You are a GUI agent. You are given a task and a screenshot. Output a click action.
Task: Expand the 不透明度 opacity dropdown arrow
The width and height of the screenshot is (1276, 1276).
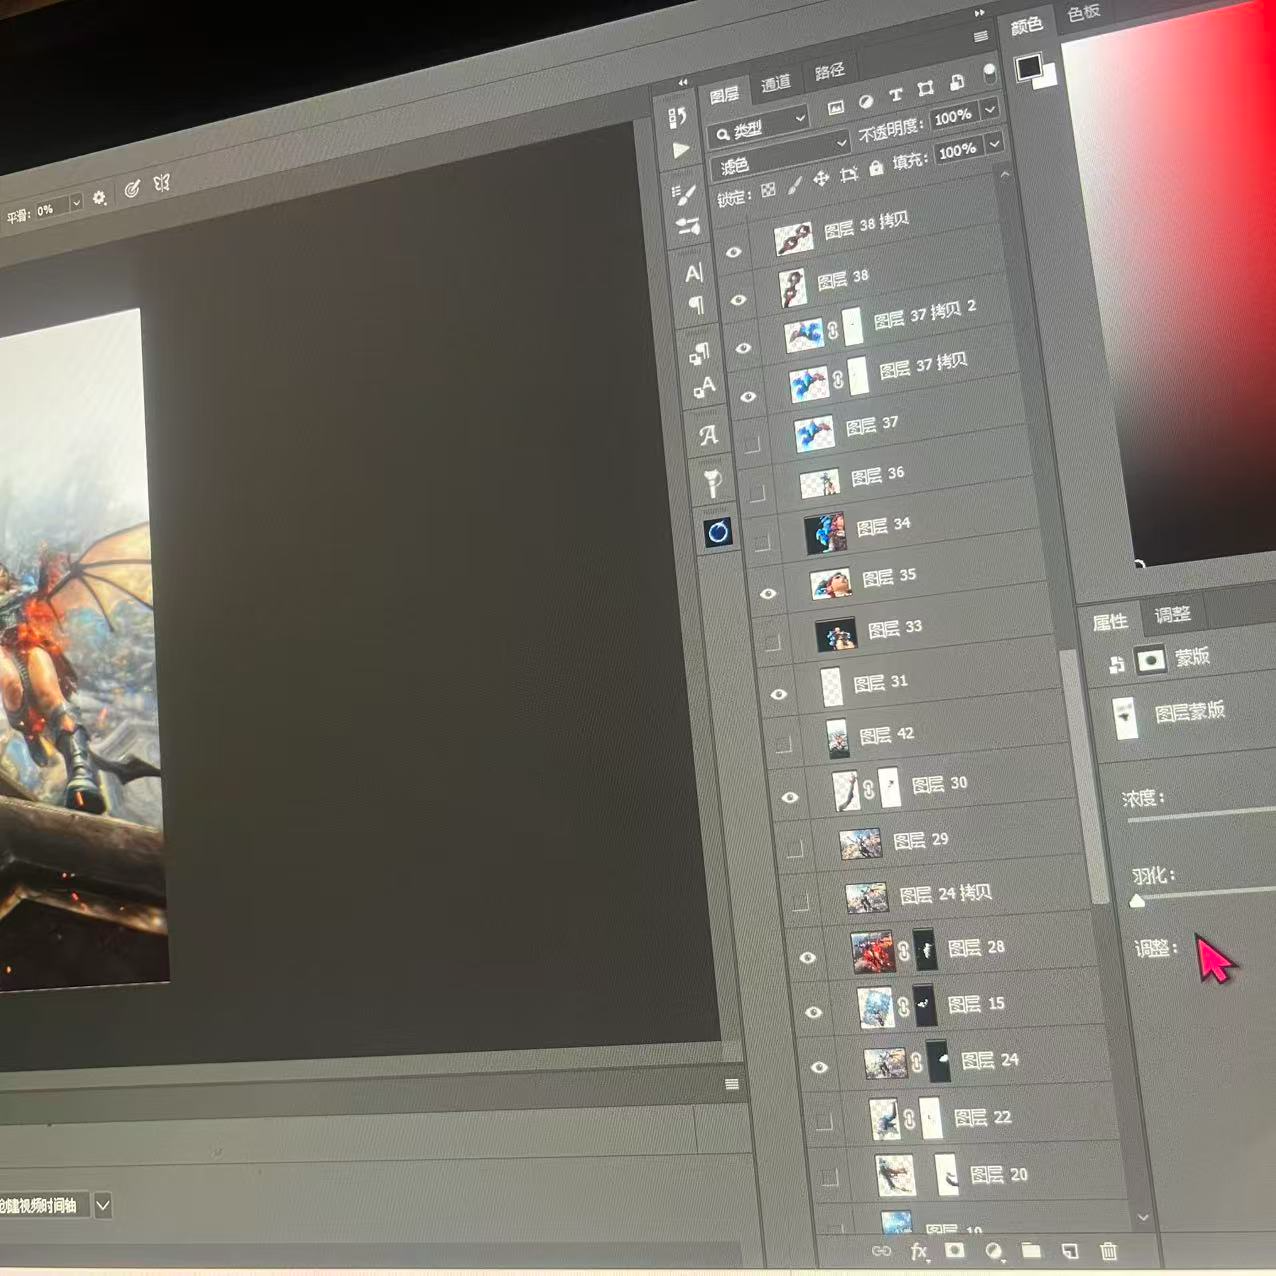click(990, 109)
